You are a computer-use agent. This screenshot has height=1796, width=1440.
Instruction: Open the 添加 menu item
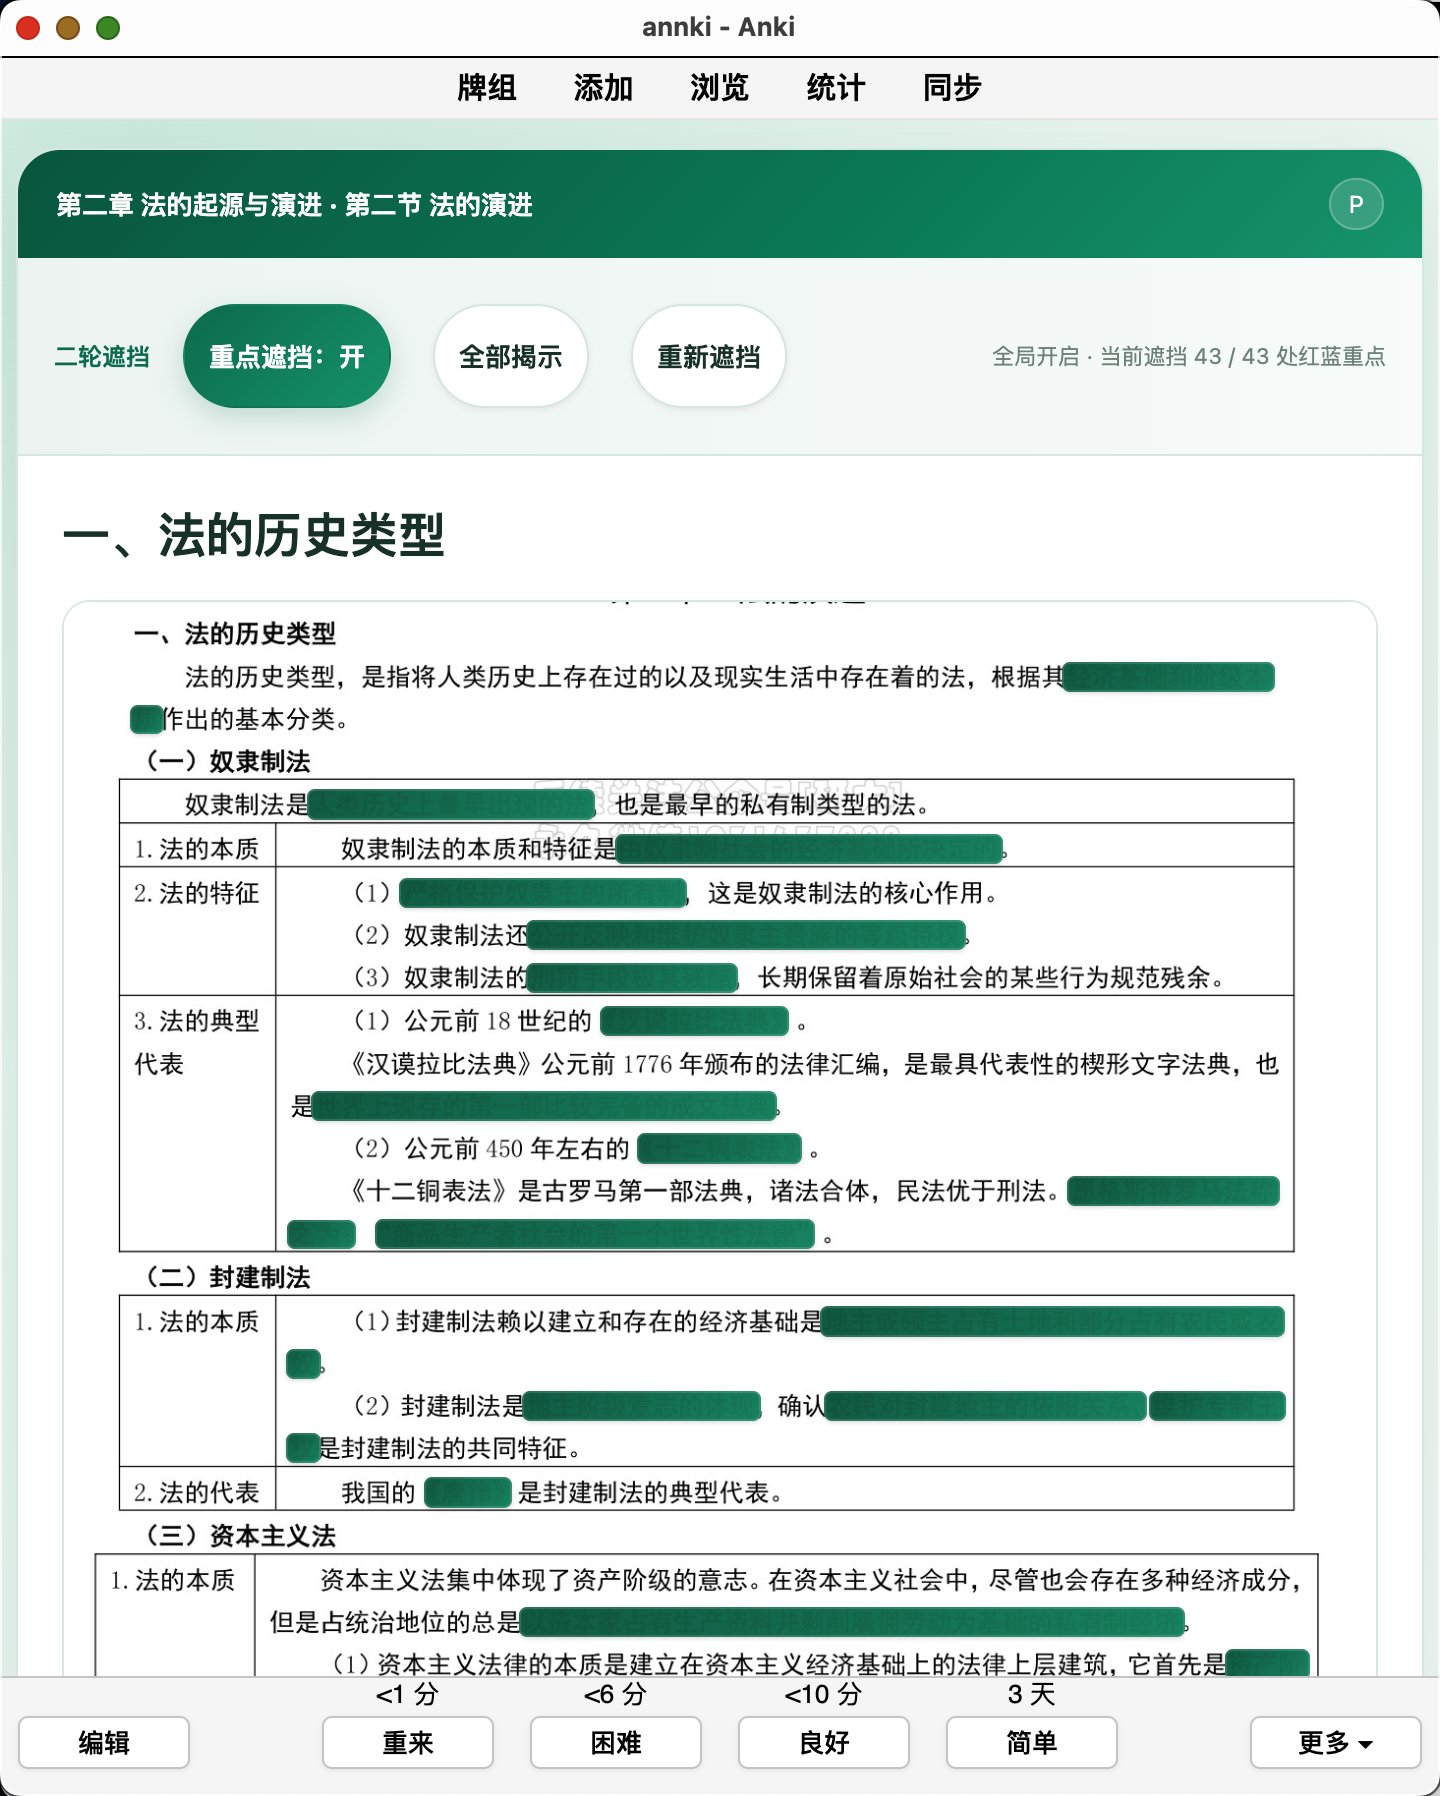[603, 88]
